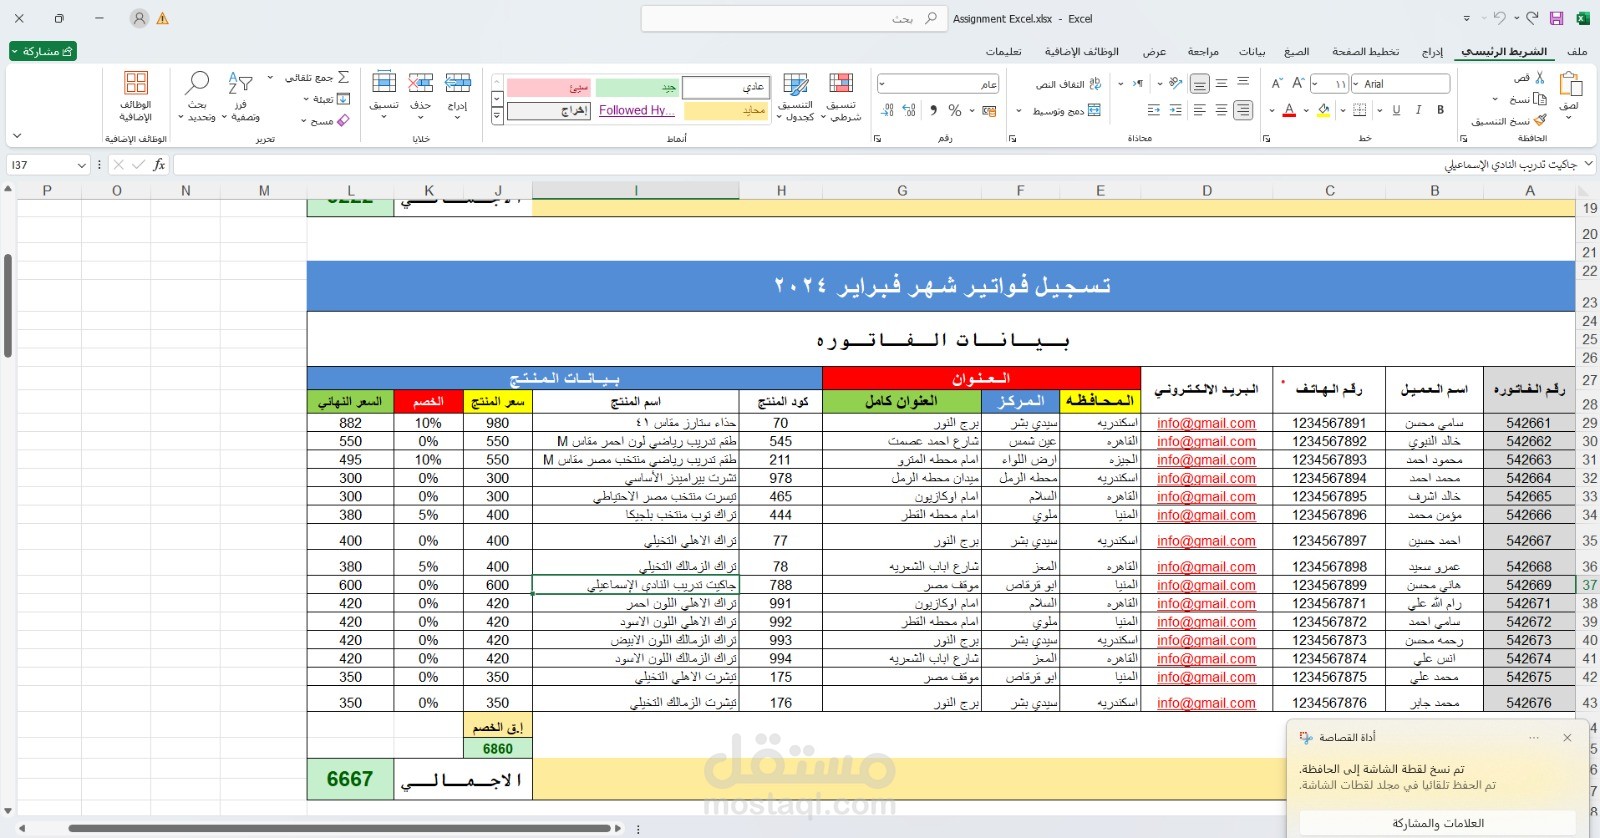Click the red Font Color swatch button
Image resolution: width=1600 pixels, height=838 pixels.
(x=1289, y=110)
